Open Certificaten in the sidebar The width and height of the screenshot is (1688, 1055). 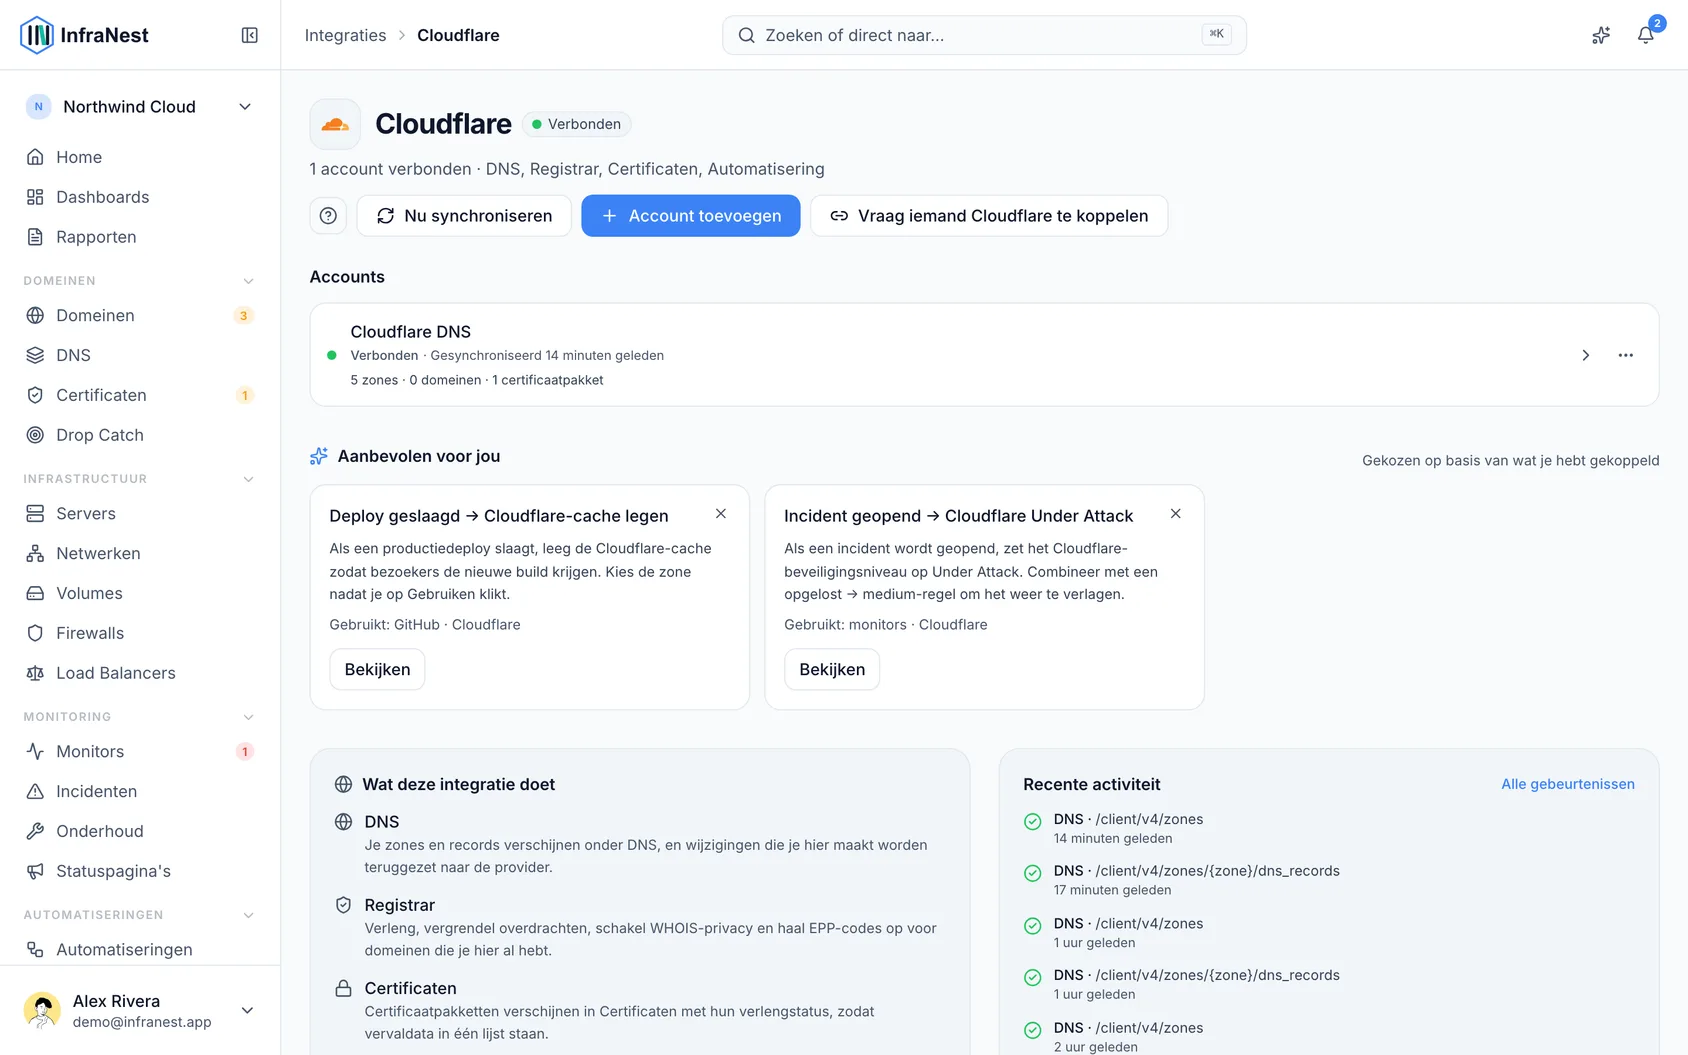pos(140,395)
